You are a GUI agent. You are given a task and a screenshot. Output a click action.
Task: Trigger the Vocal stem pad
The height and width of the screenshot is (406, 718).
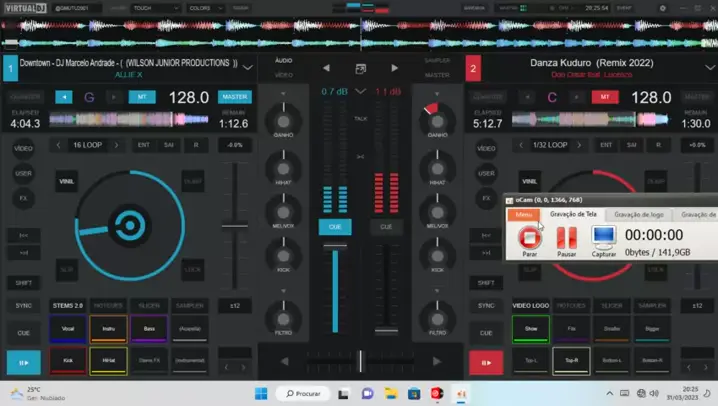tap(68, 328)
